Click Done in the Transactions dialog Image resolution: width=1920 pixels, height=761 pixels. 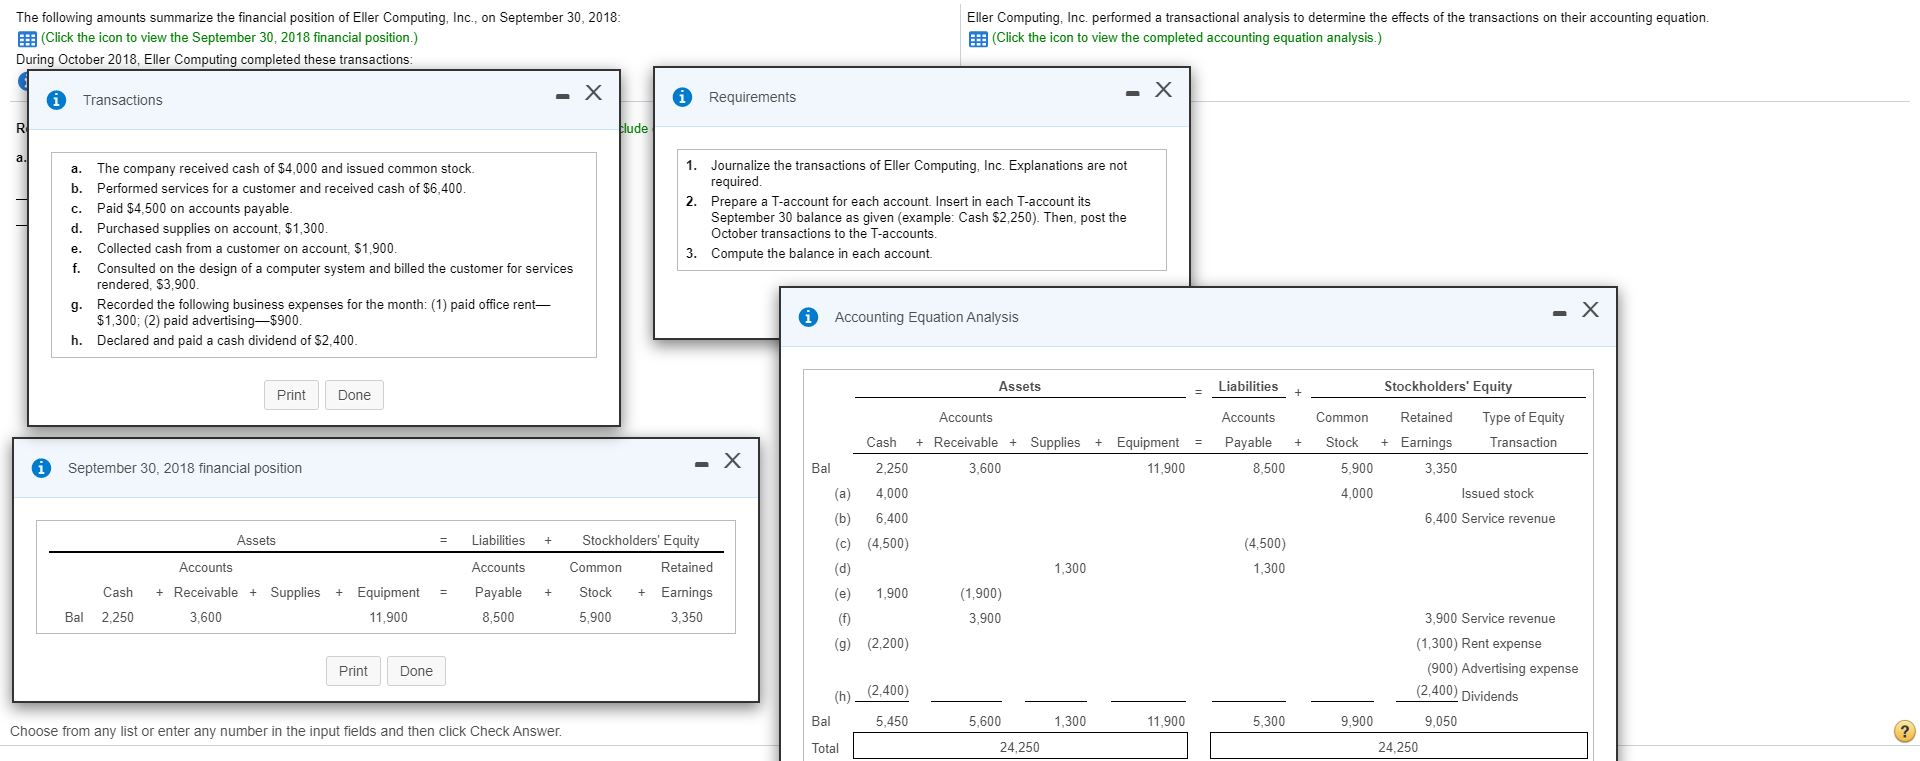coord(354,395)
